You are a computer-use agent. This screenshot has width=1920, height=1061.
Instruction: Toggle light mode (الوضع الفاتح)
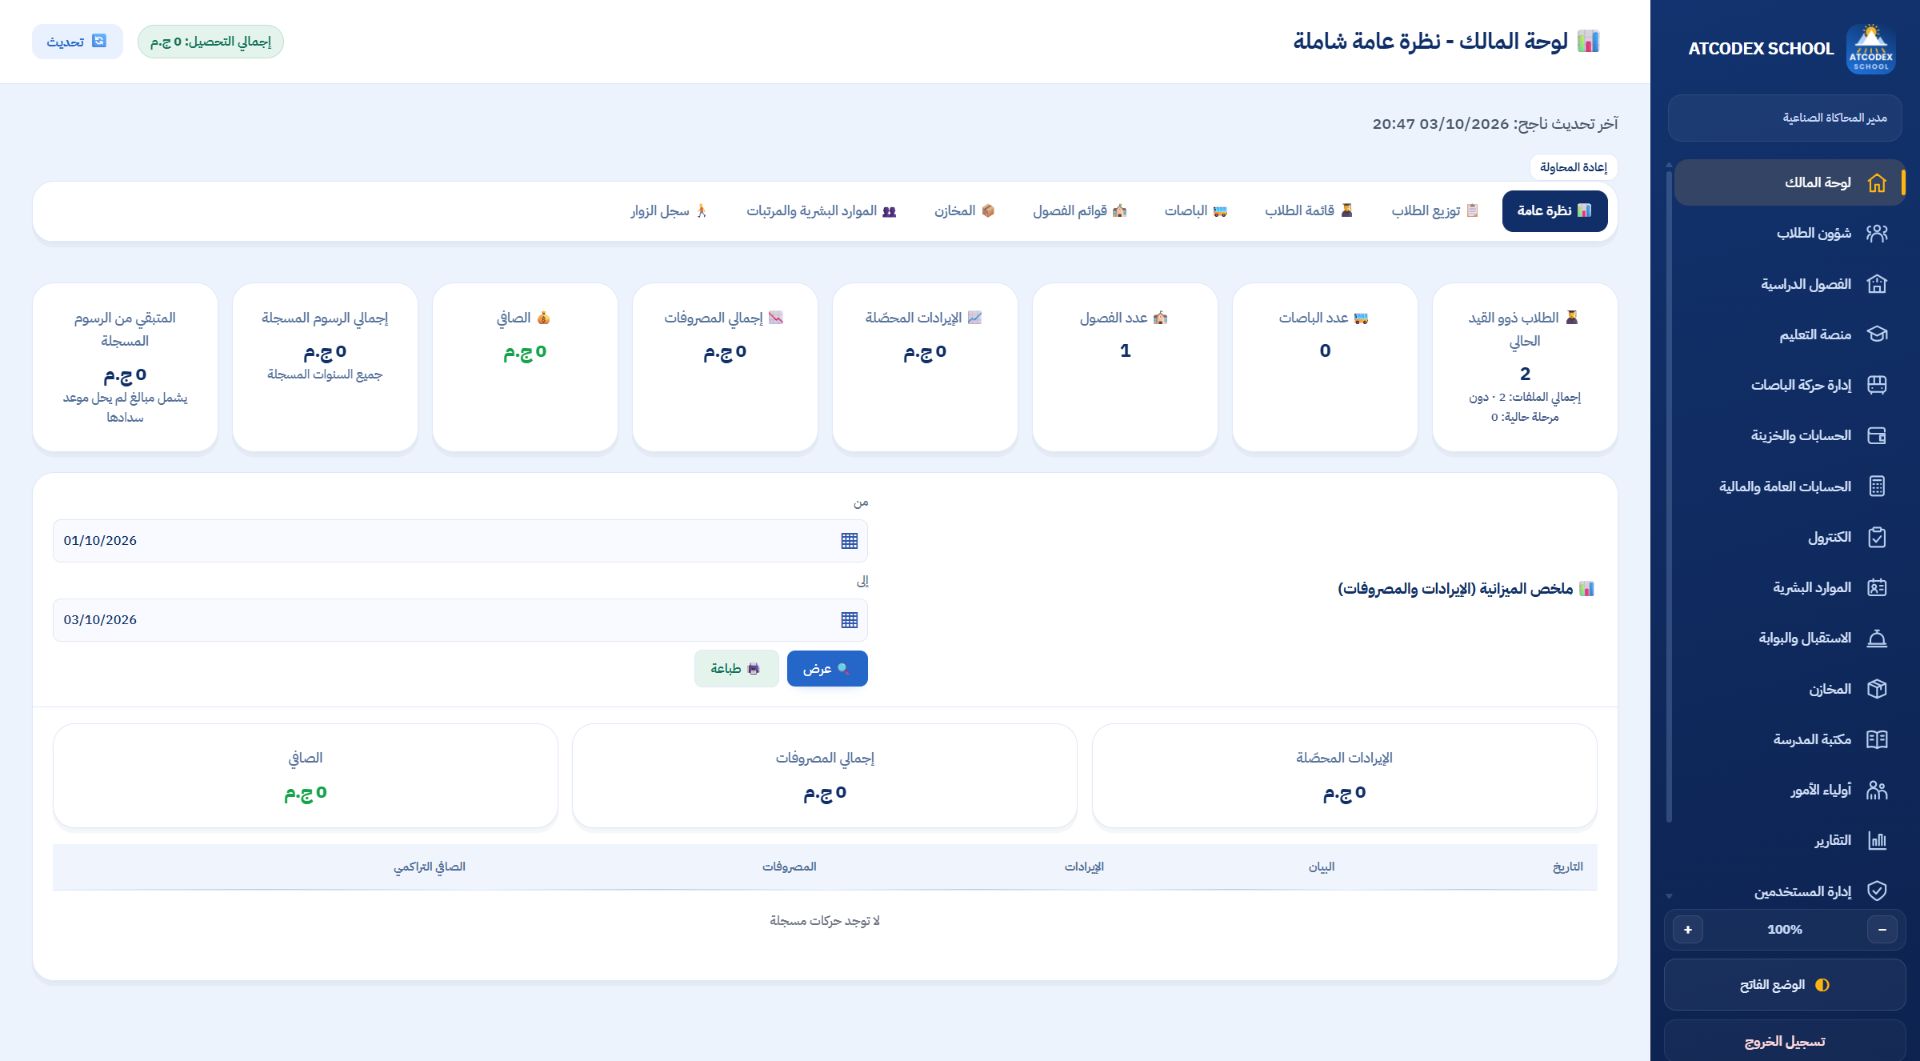pyautogui.click(x=1785, y=985)
